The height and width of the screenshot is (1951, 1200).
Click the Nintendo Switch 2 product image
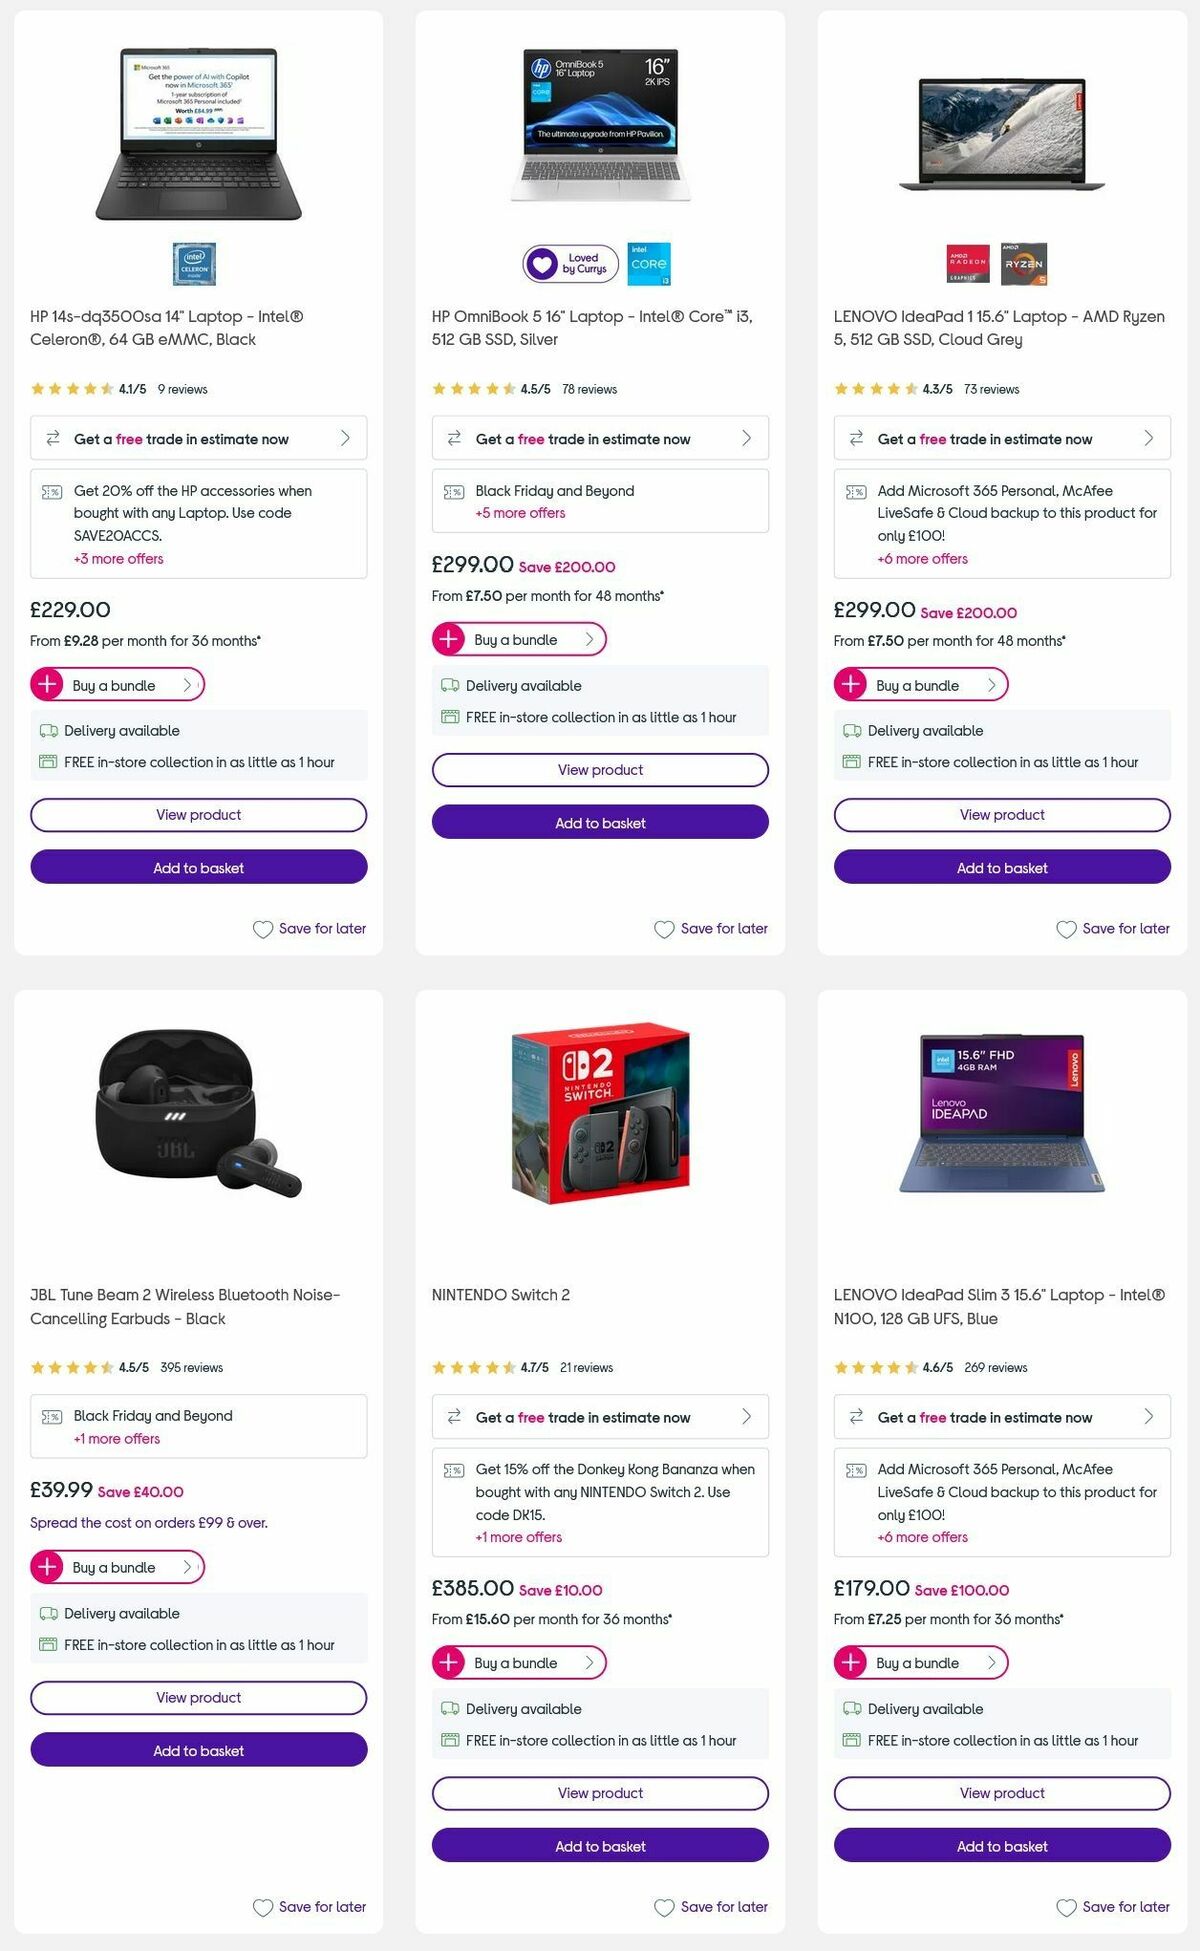pos(599,1120)
